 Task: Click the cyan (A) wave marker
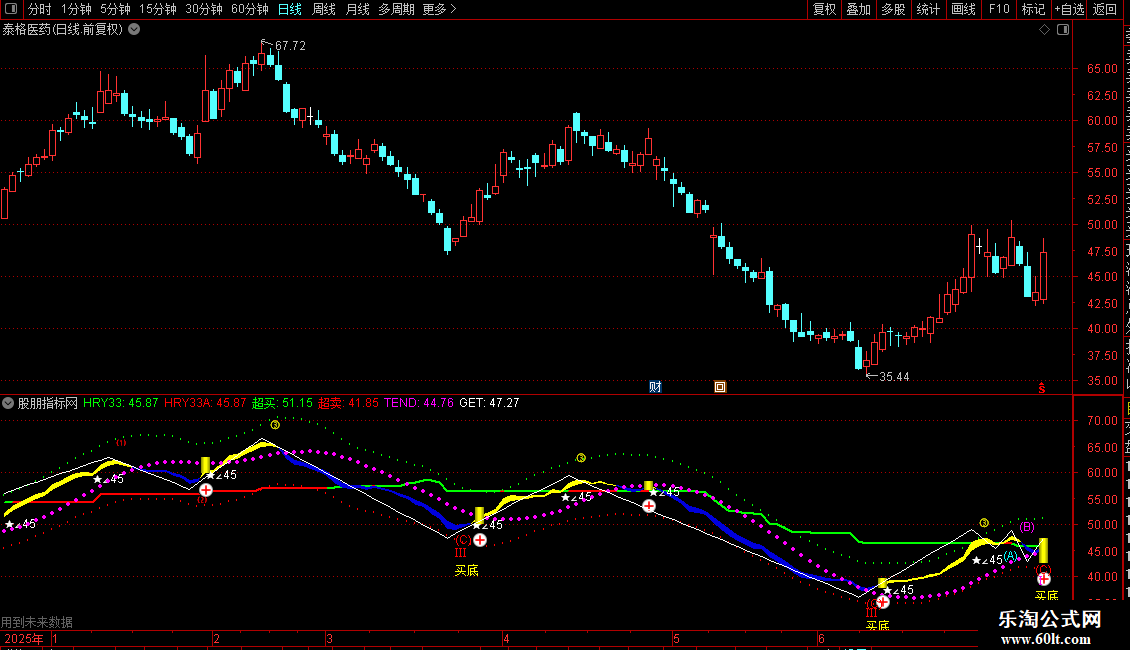[x=1010, y=556]
